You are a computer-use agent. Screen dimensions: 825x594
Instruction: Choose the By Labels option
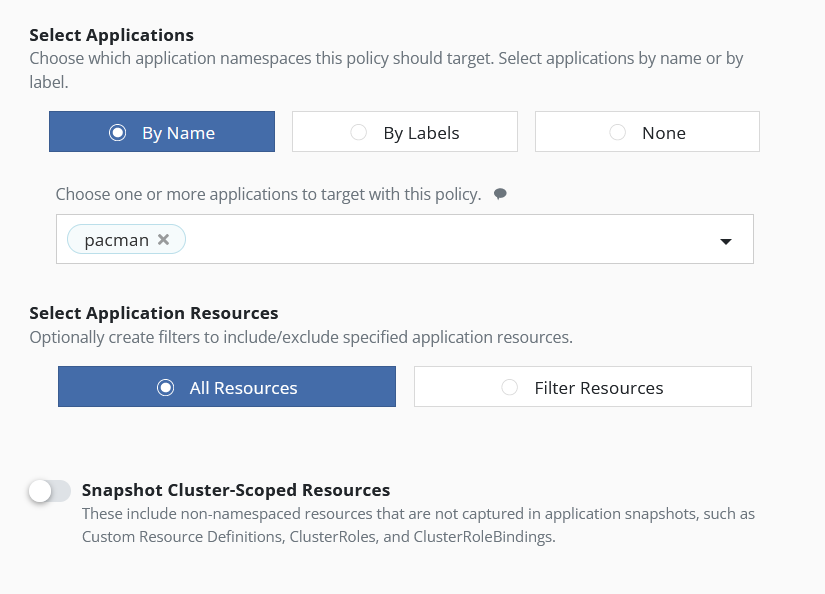pyautogui.click(x=405, y=132)
